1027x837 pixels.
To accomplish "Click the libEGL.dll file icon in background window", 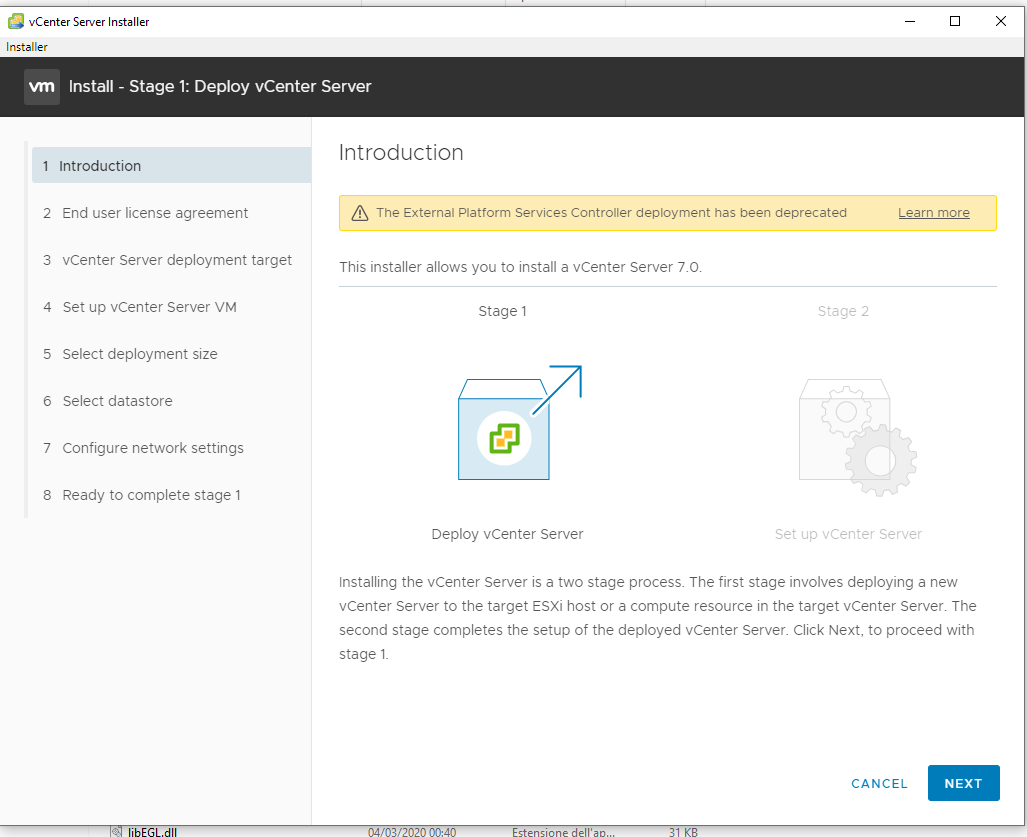I will tap(117, 832).
